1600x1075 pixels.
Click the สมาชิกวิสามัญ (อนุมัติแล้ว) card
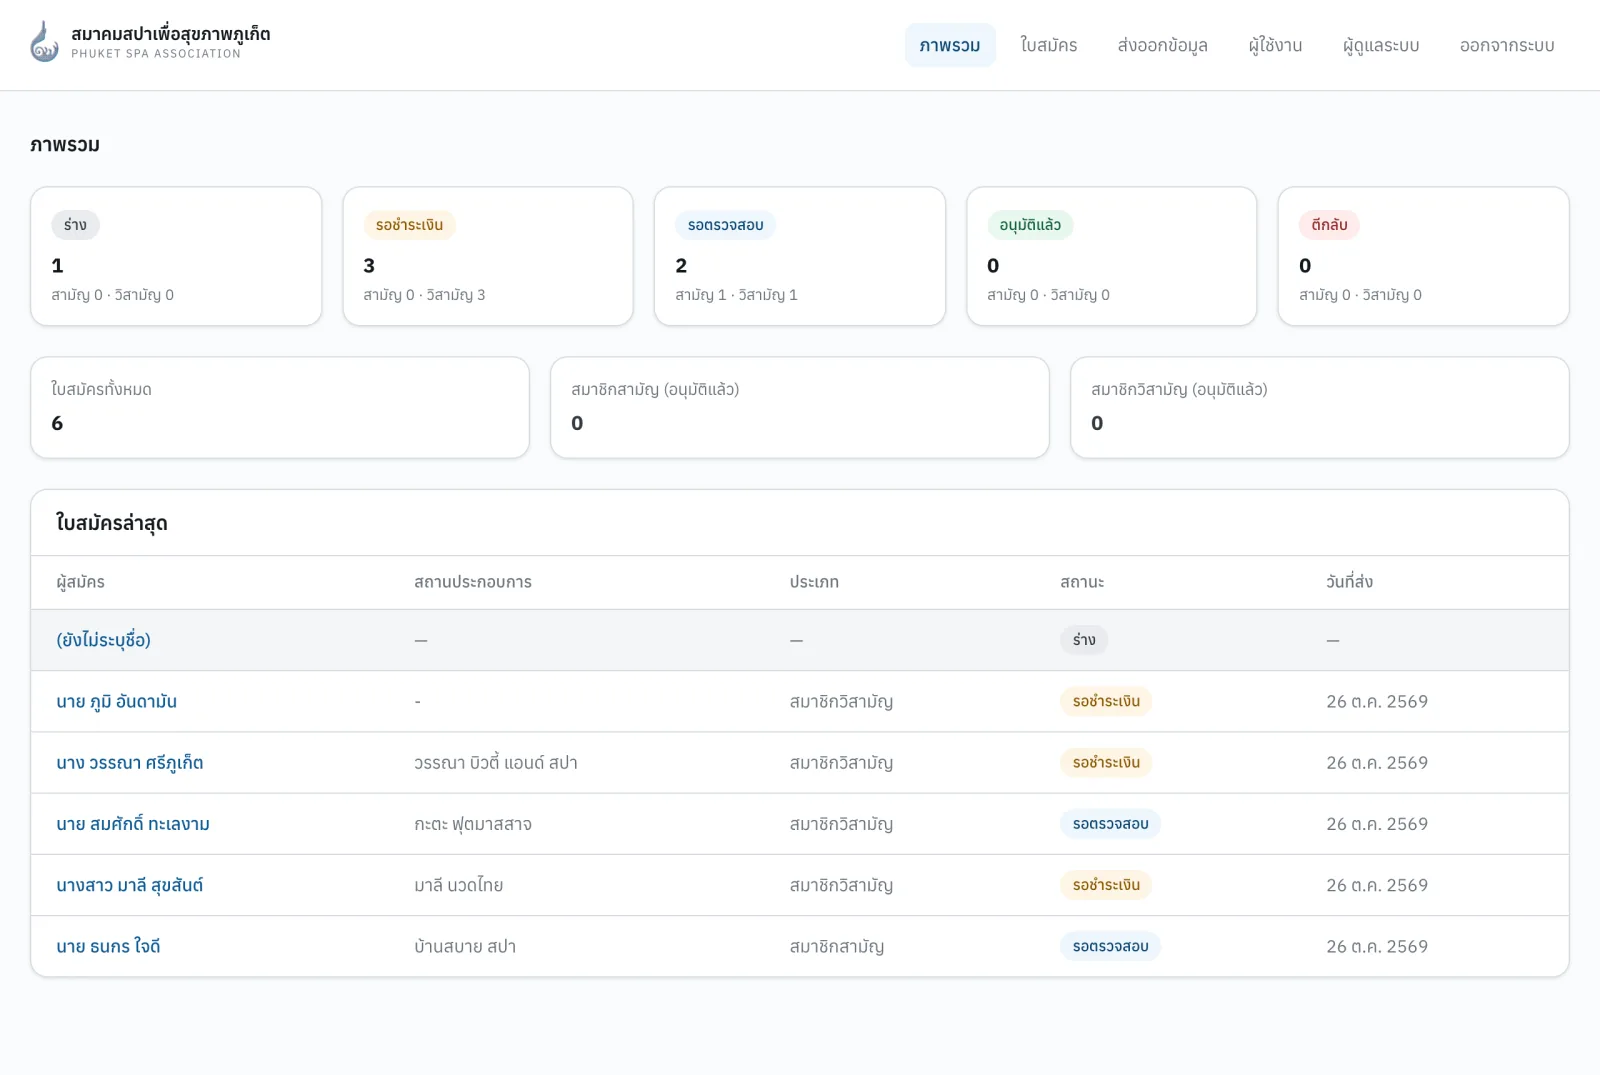pyautogui.click(x=1320, y=408)
